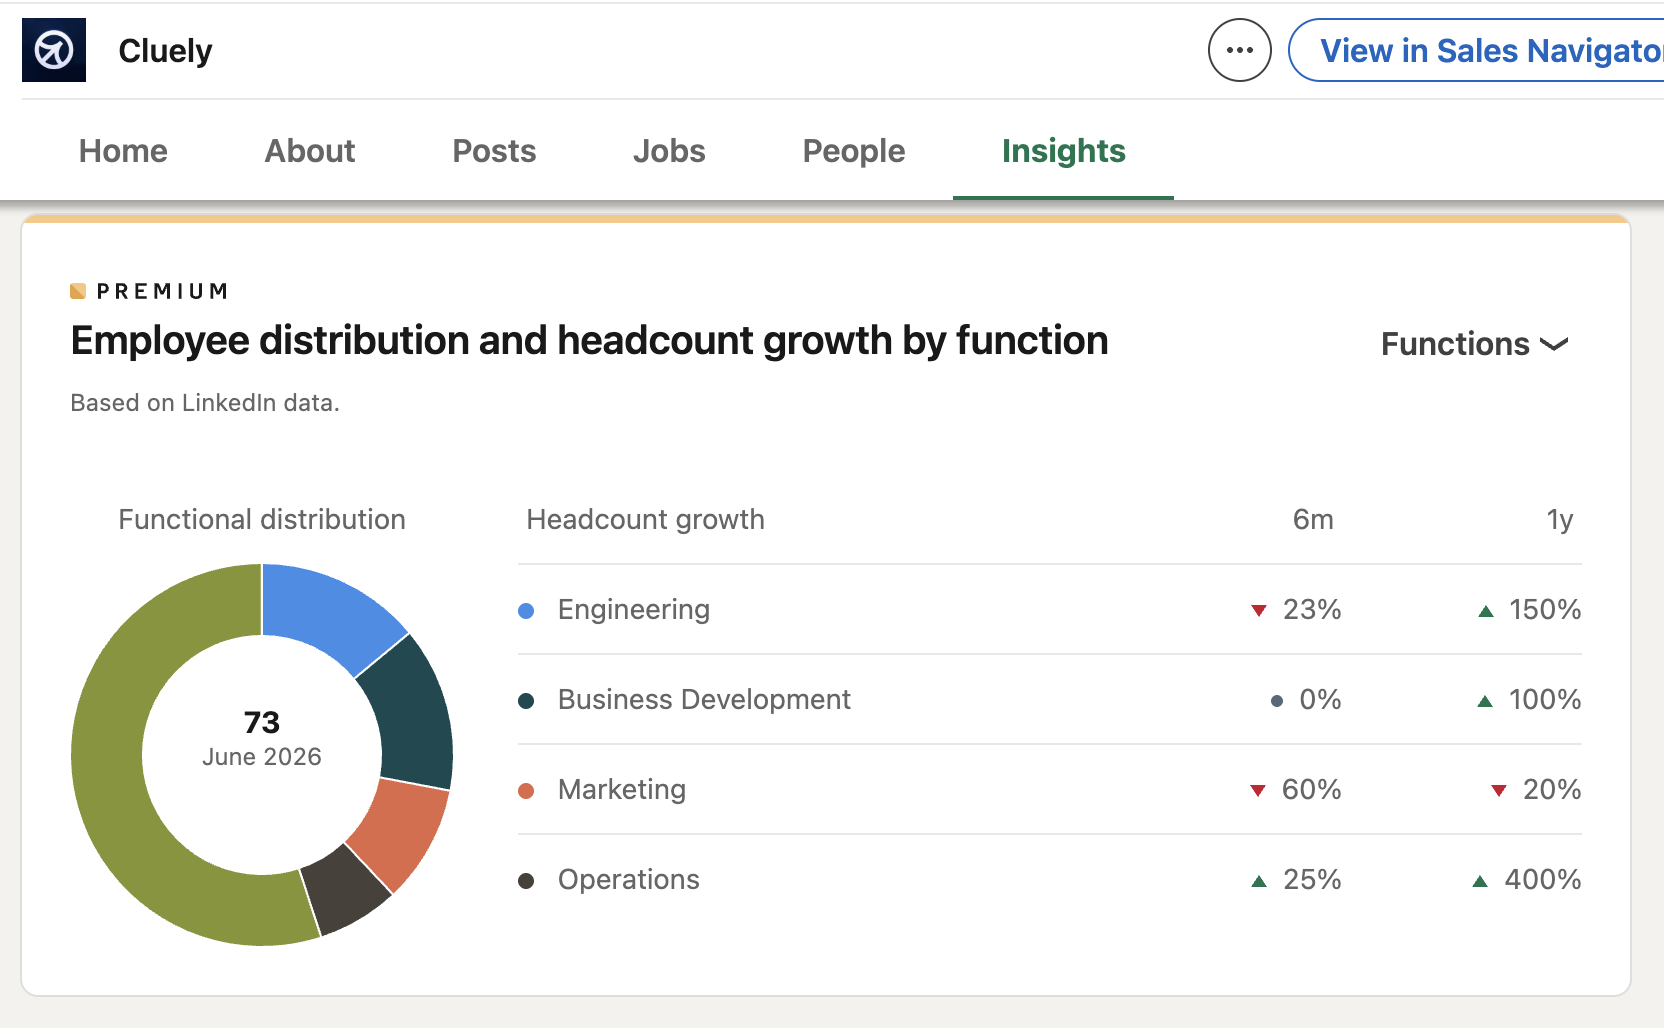The height and width of the screenshot is (1028, 1664).
Task: Click the Functional distribution heading
Action: (x=262, y=520)
